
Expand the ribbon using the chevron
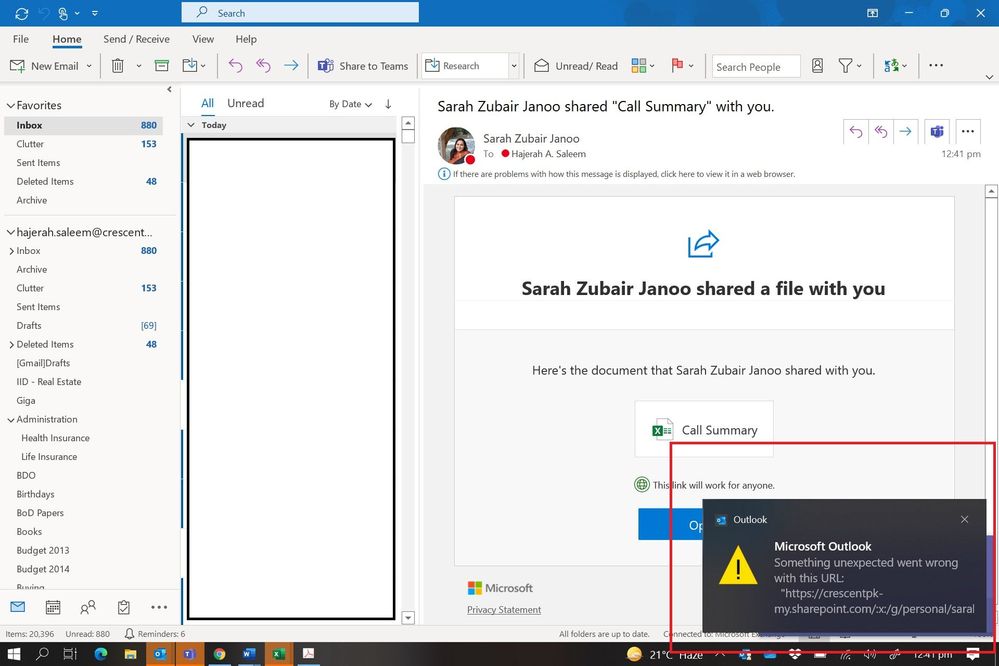(989, 77)
